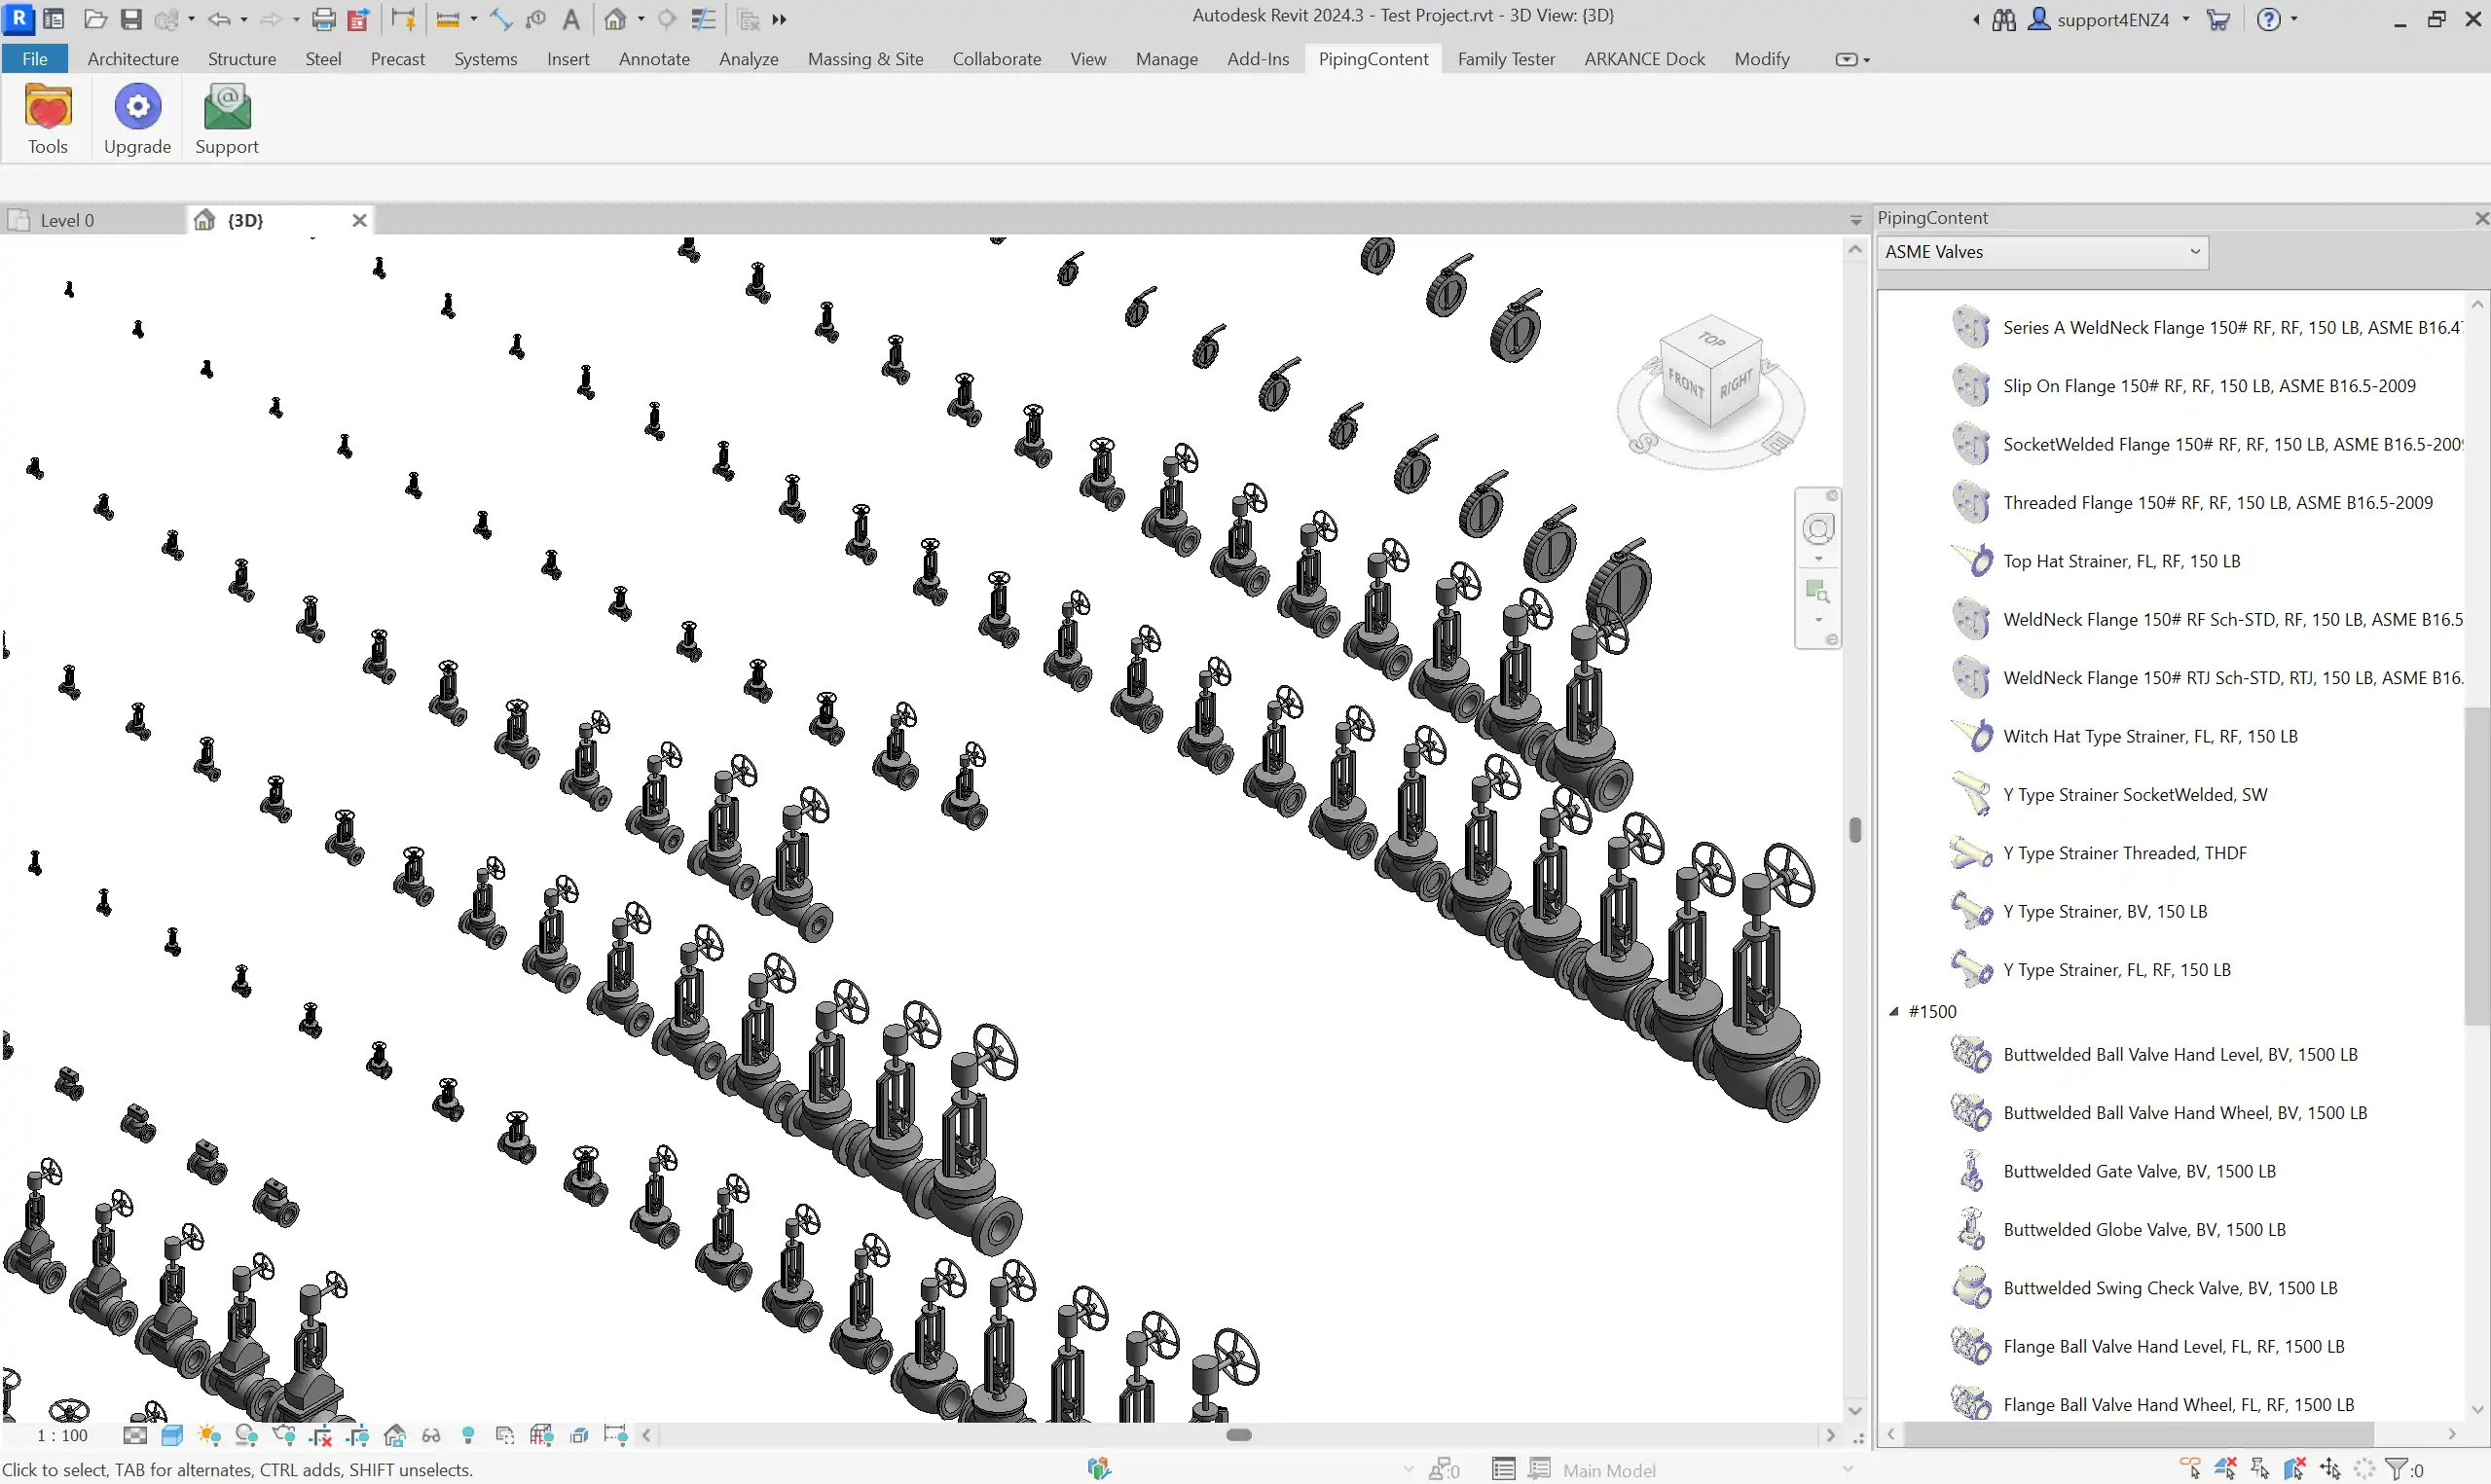Toggle Select Links option in status bar
2491x1484 pixels.
(x=2190, y=1469)
